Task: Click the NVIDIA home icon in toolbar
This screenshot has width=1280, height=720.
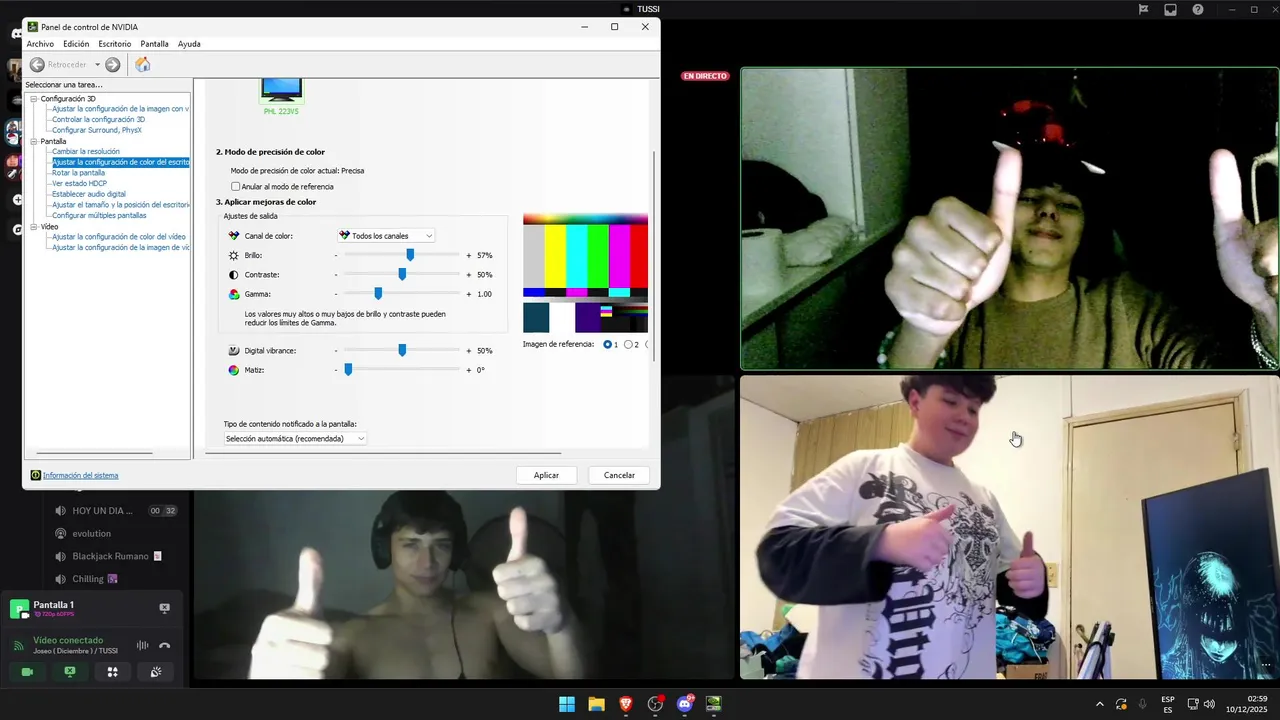Action: [x=143, y=64]
